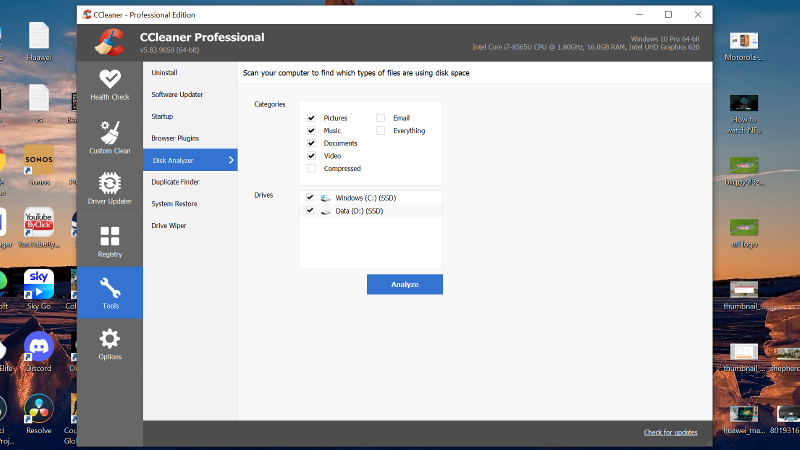Viewport: 800px width, 450px height.
Task: Open the Driver Updater section
Action: tap(110, 189)
